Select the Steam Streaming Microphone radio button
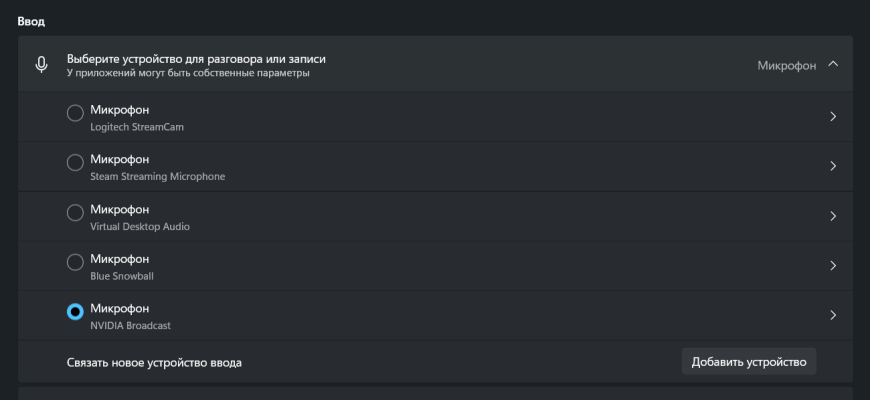870x400 pixels. (75, 162)
